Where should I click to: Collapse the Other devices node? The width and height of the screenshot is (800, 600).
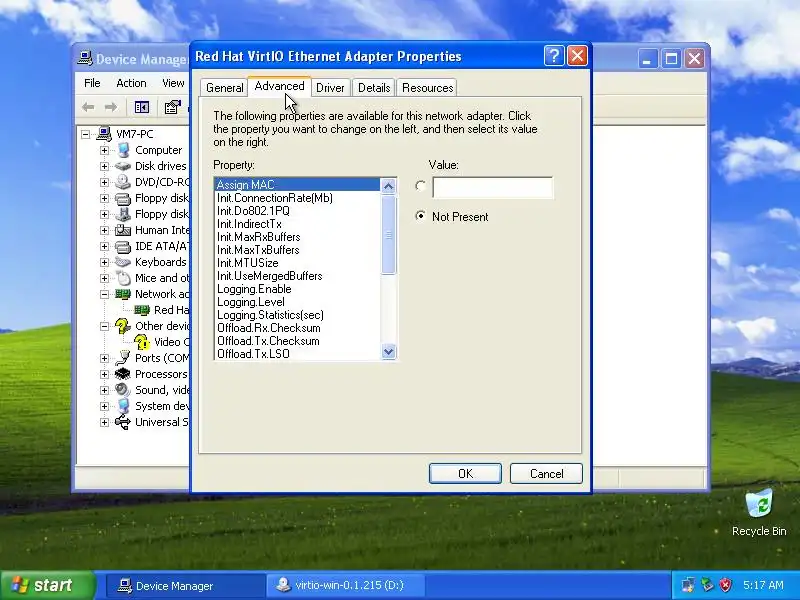click(105, 327)
